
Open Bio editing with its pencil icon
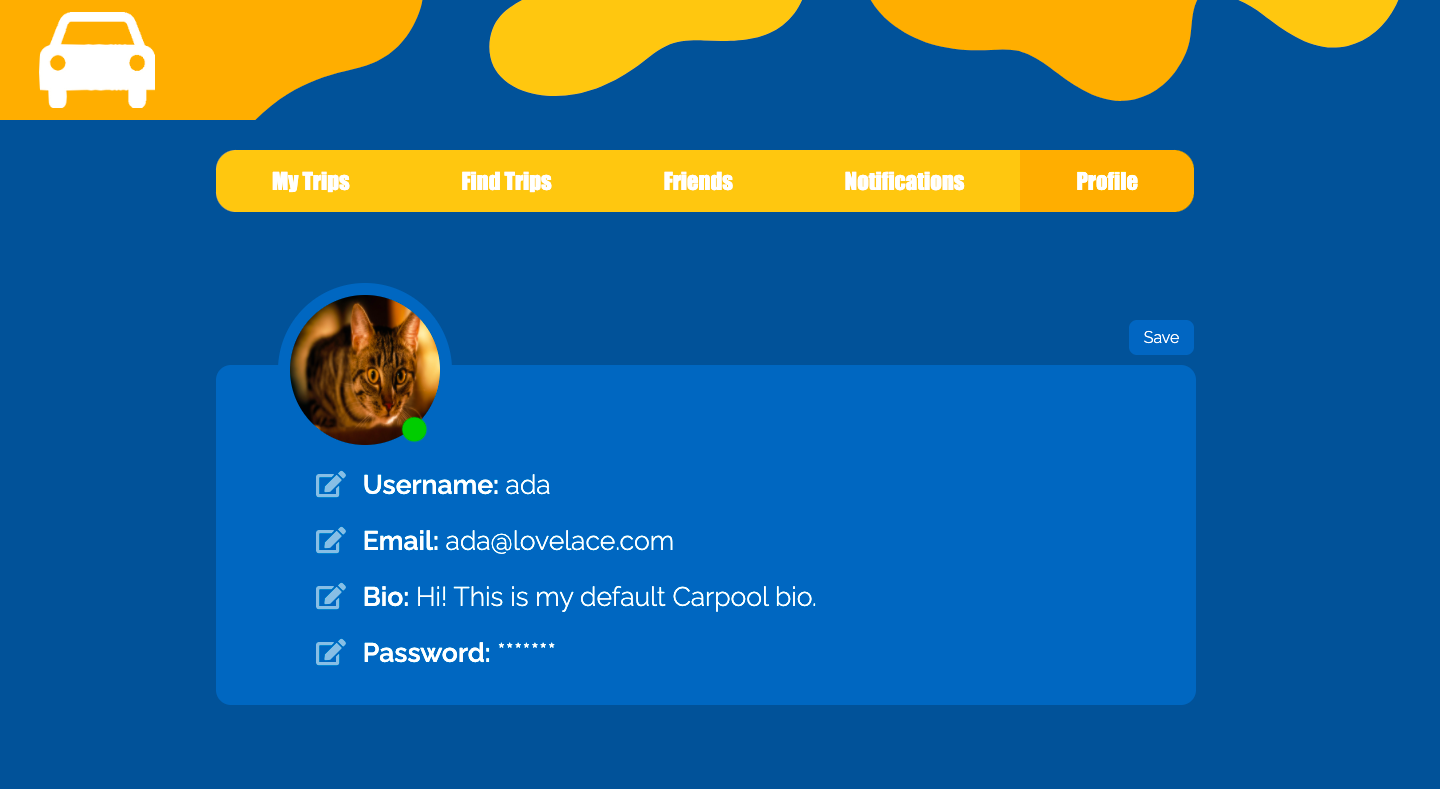coord(331,597)
